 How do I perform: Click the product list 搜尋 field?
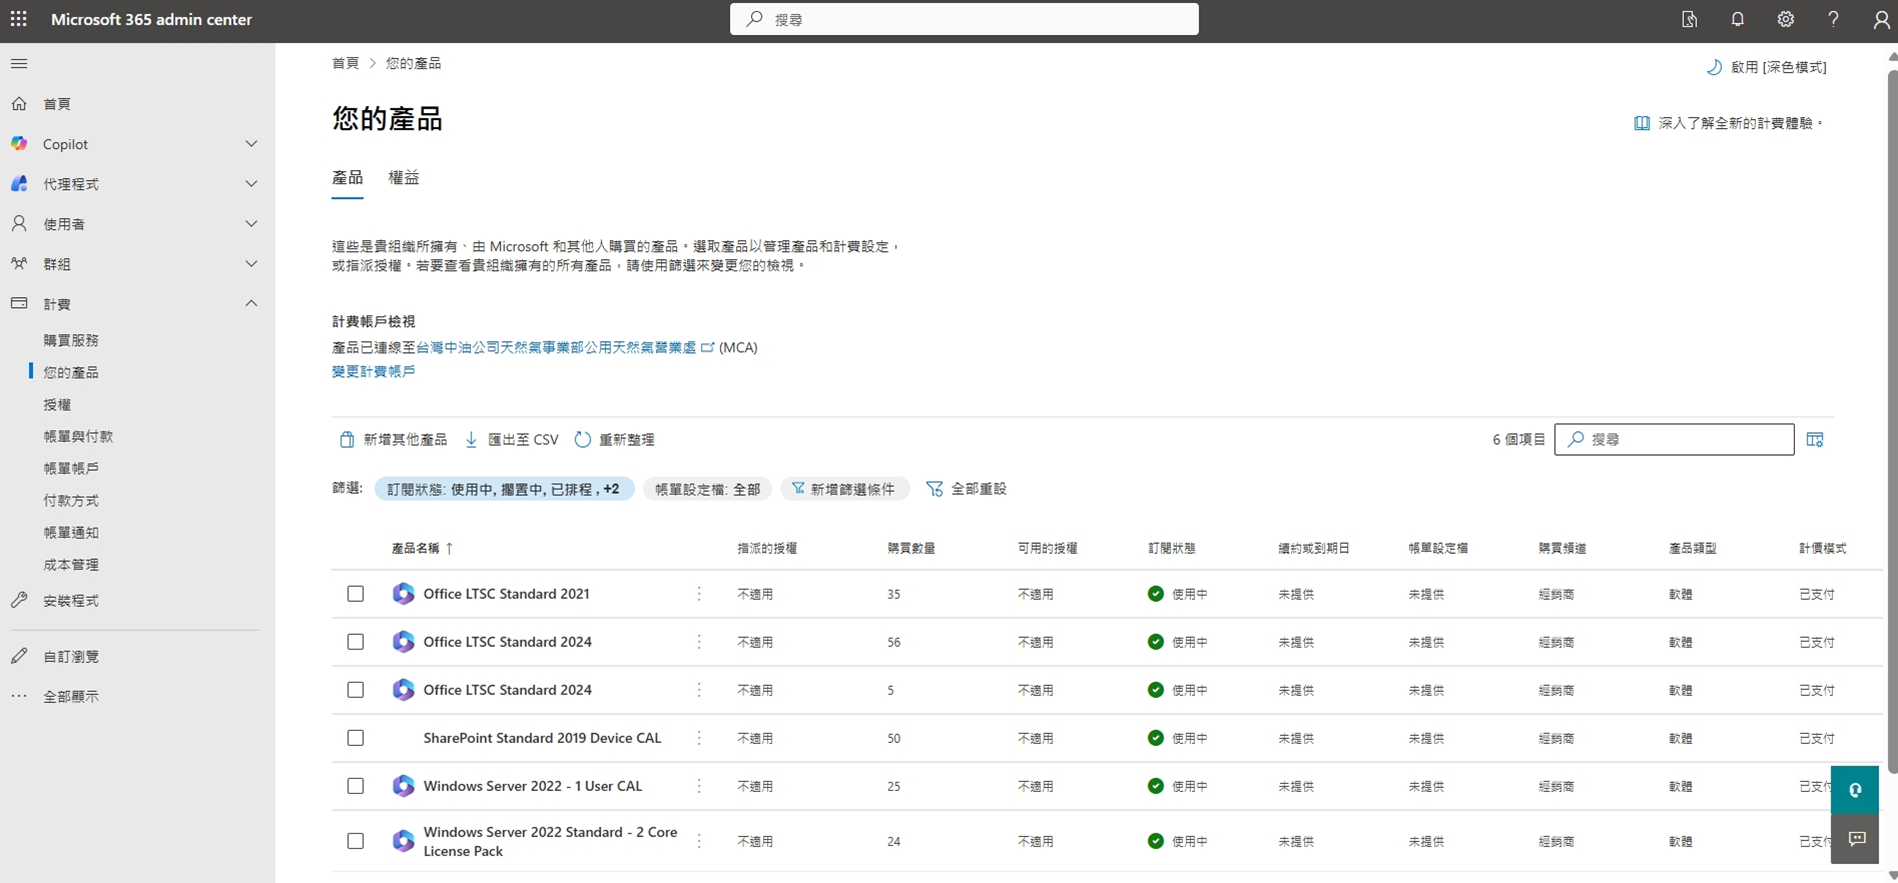tap(1674, 439)
